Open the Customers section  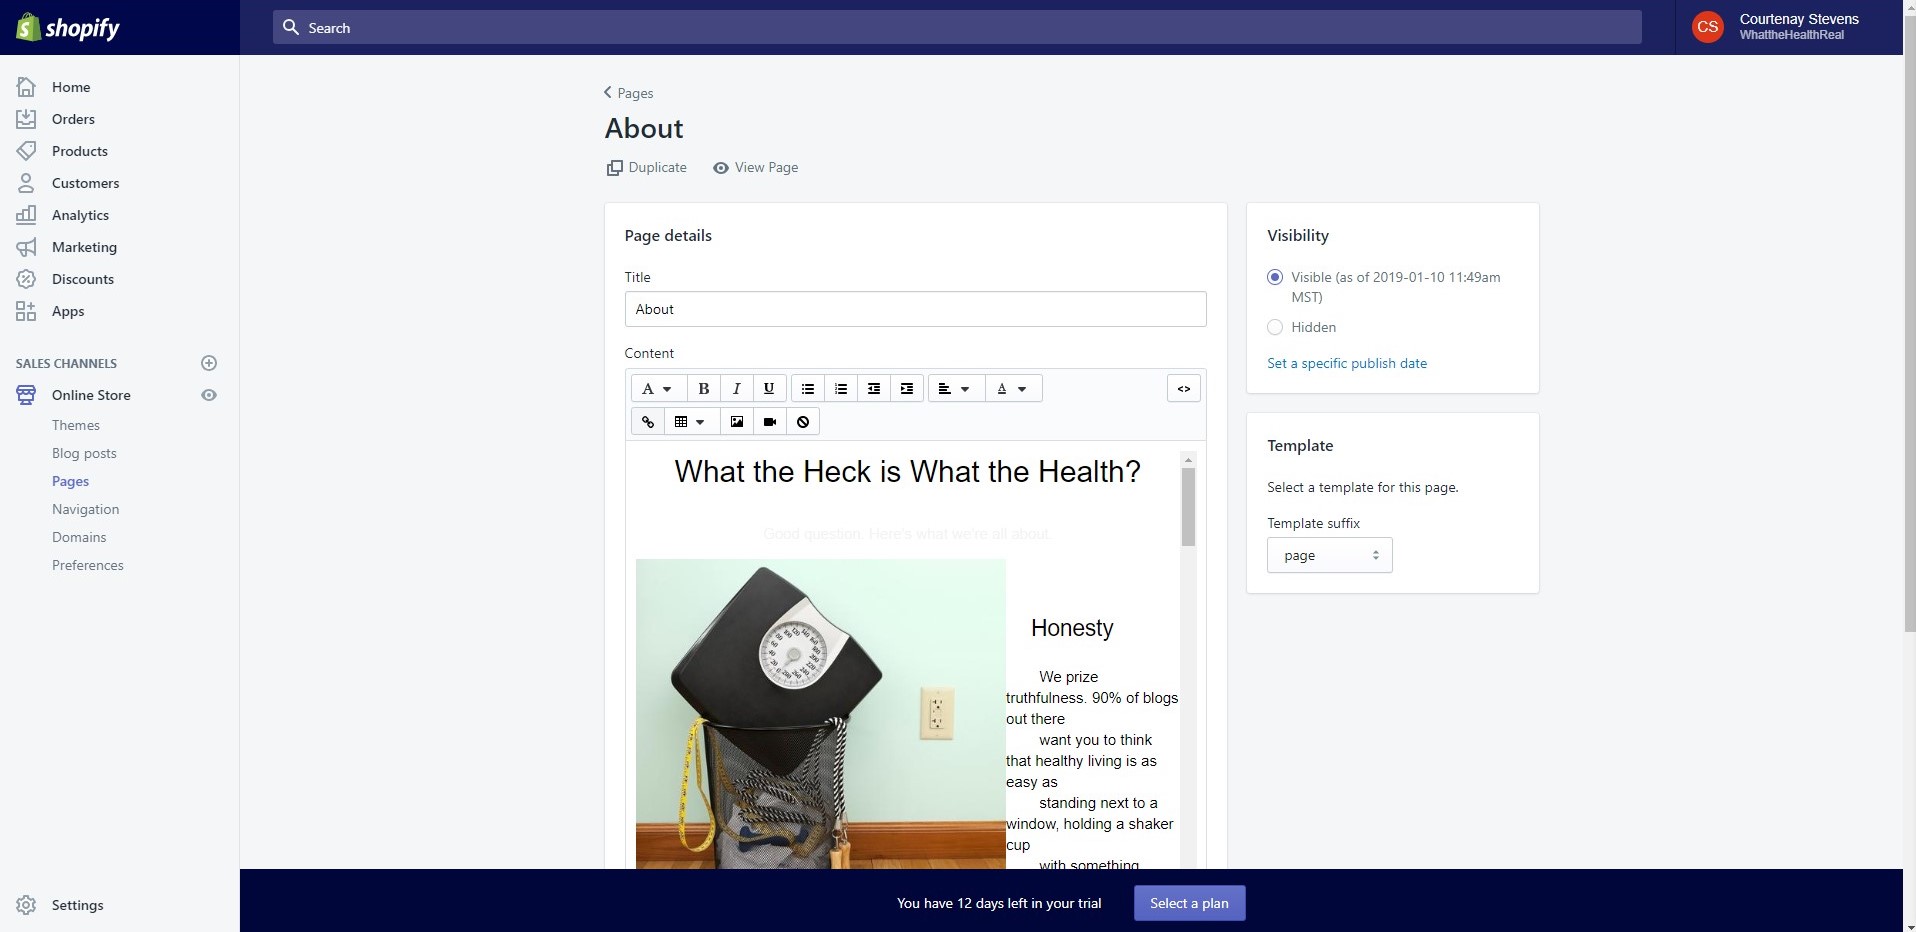(85, 183)
